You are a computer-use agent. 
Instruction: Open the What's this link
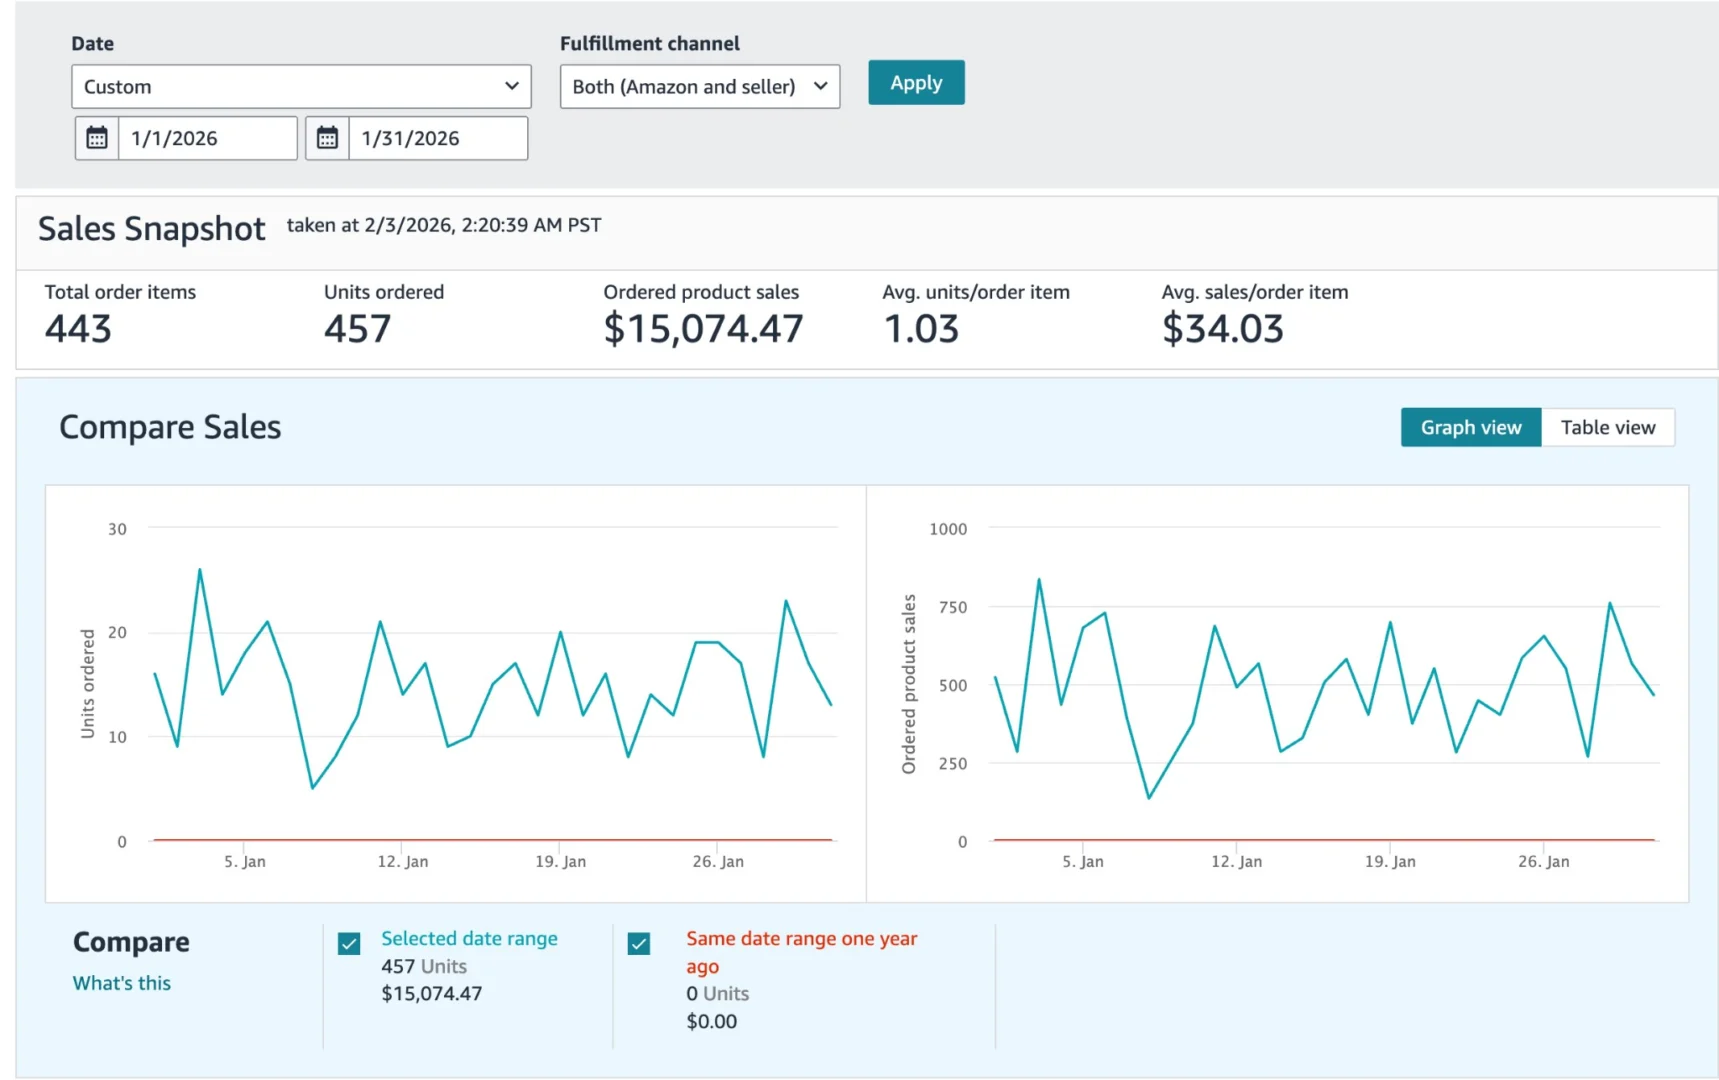pyautogui.click(x=122, y=983)
